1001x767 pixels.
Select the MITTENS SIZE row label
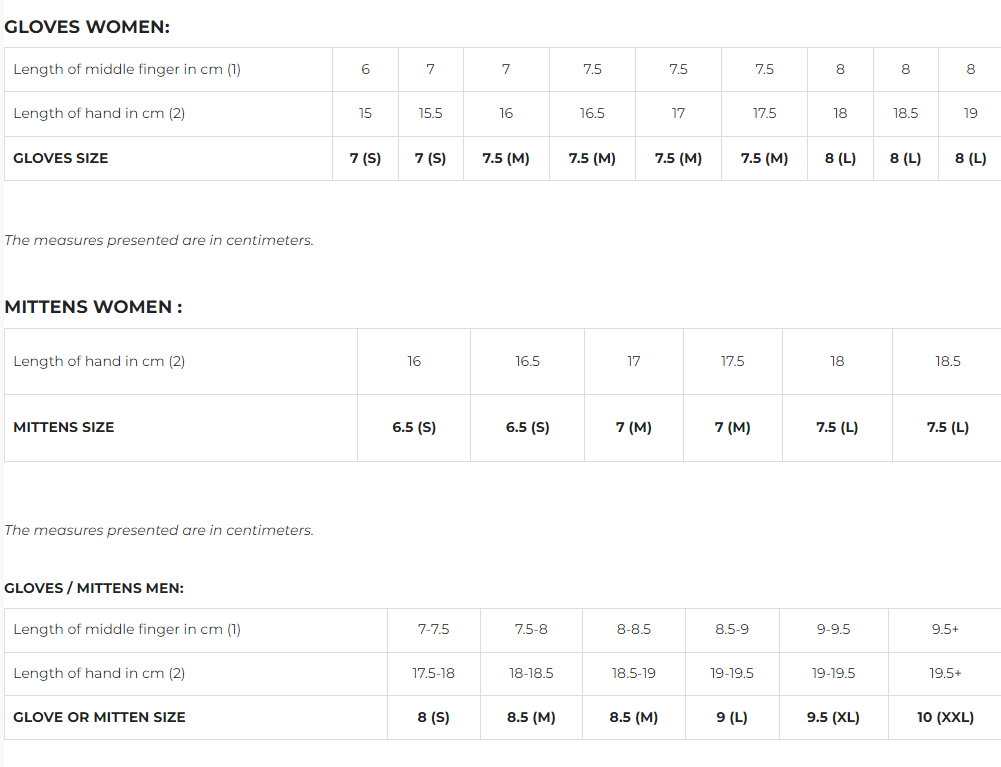64,427
